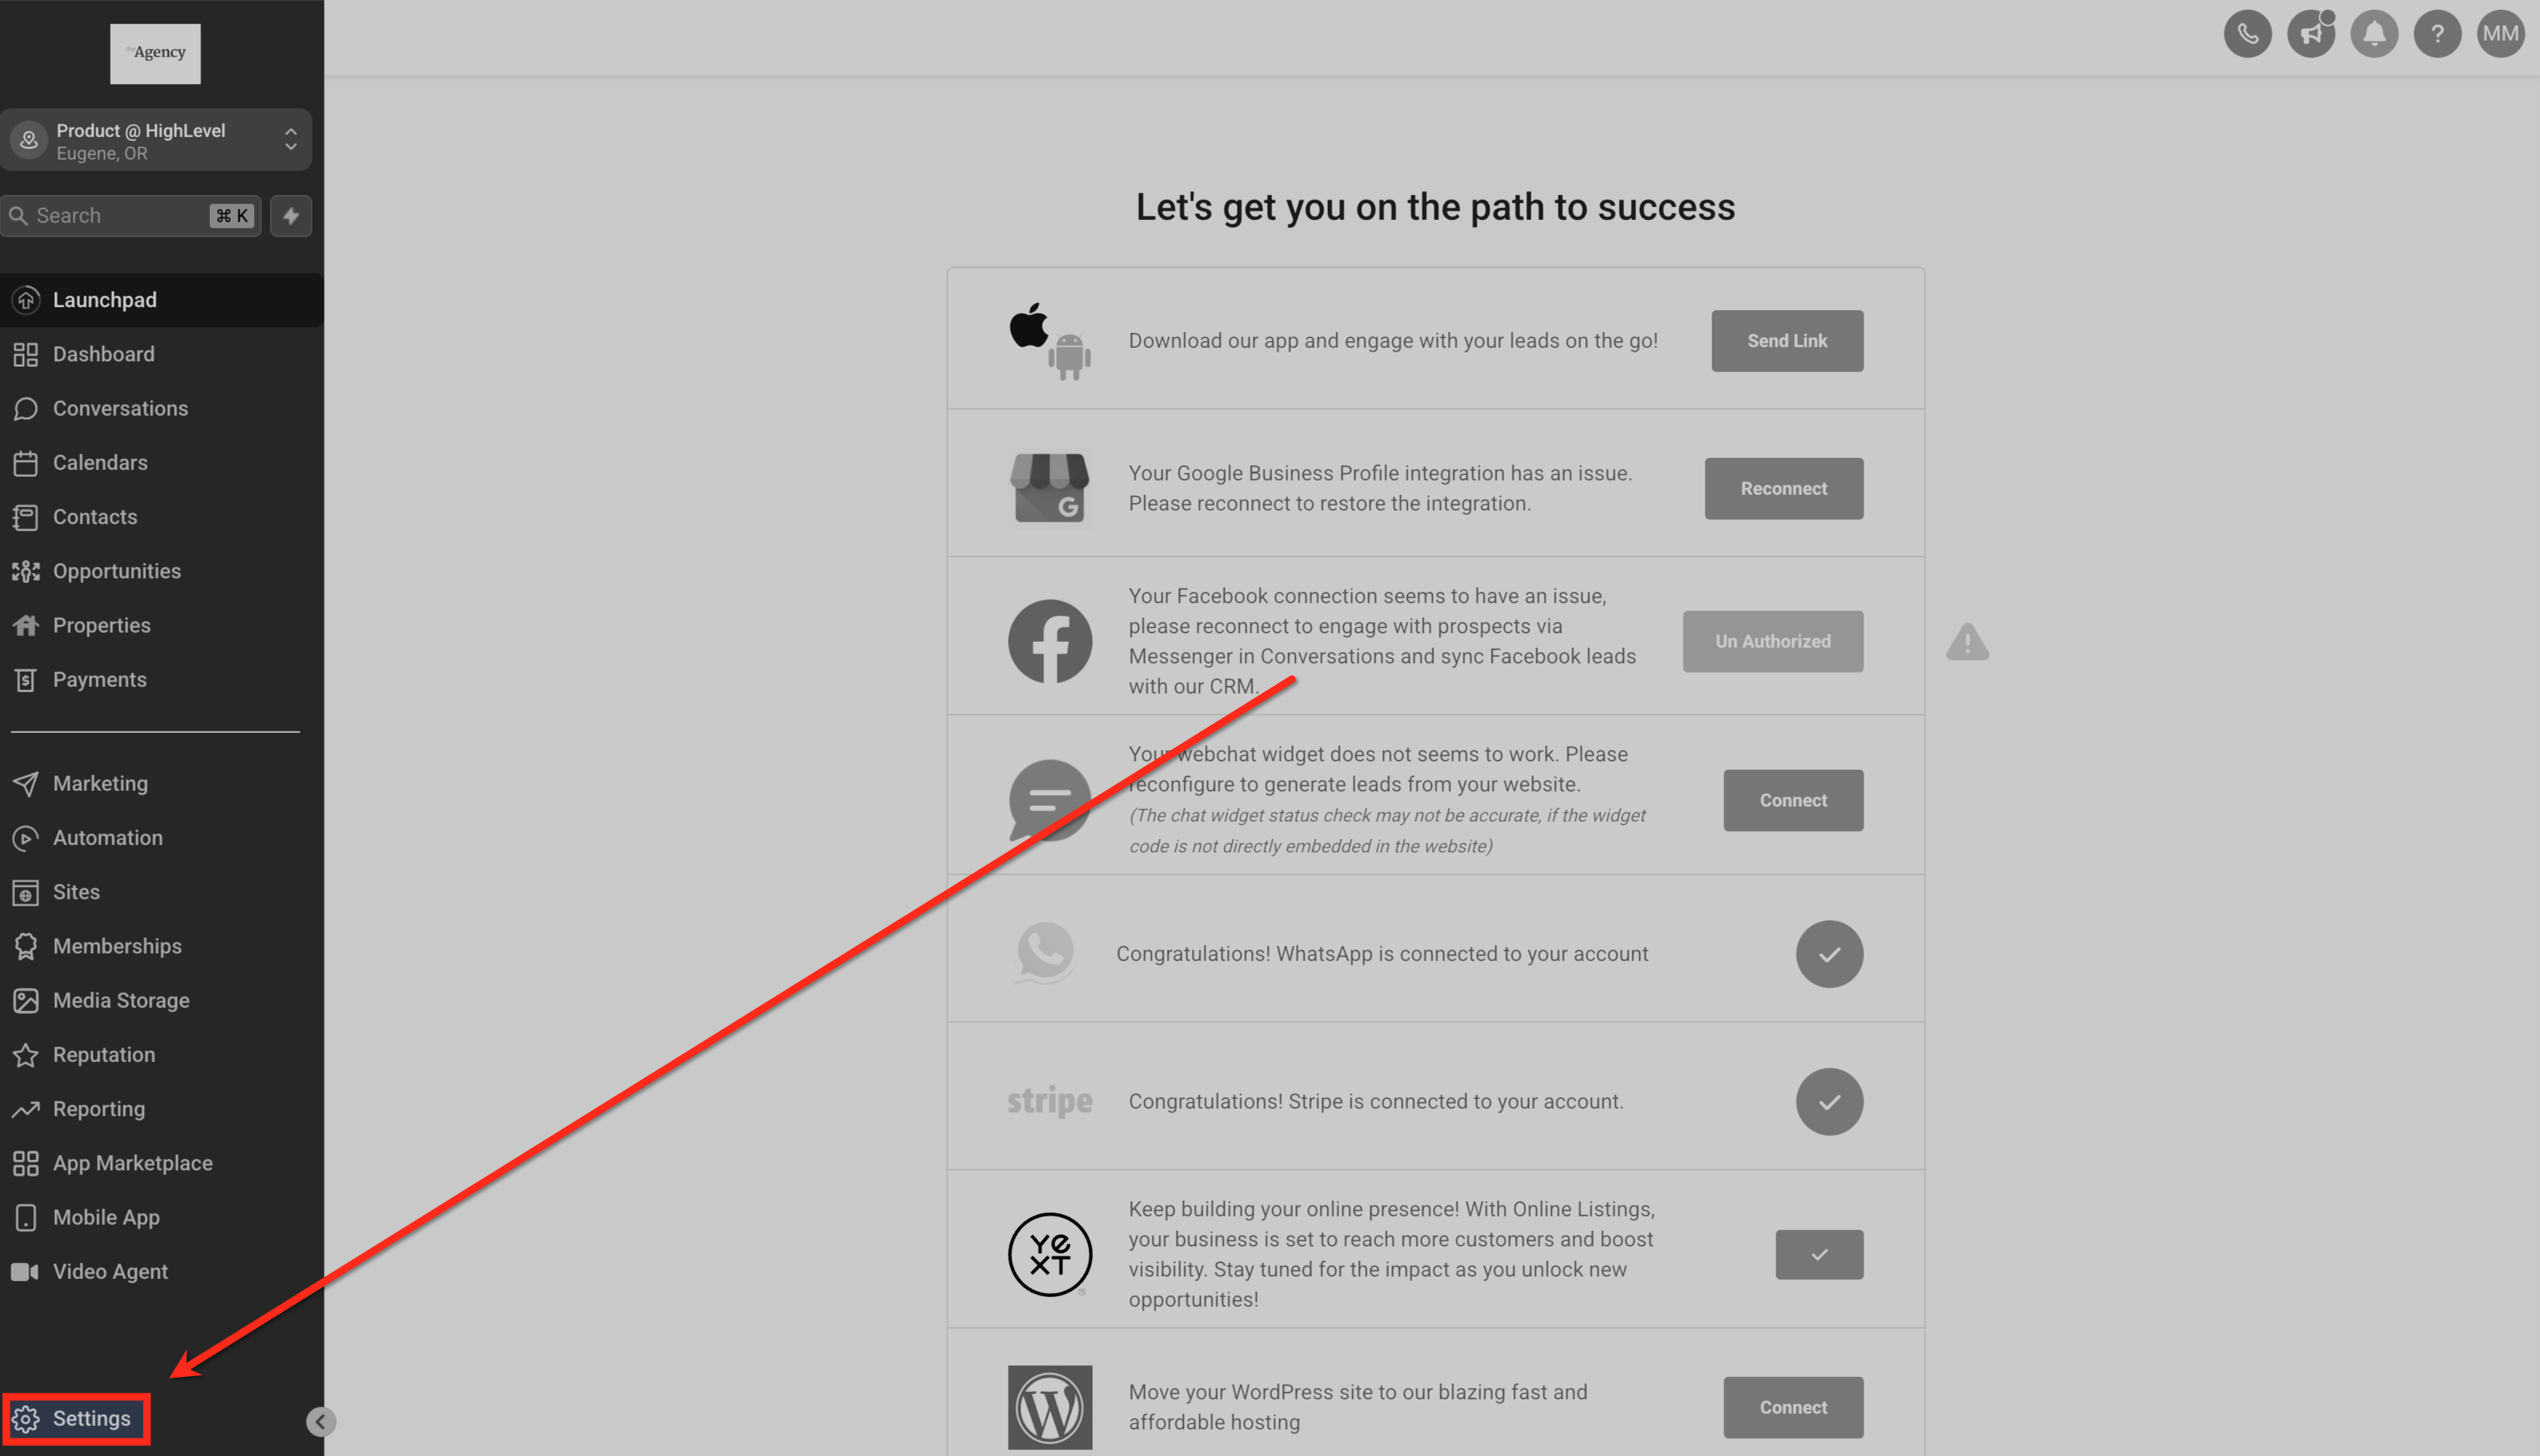Image resolution: width=2540 pixels, height=1456 pixels.
Task: Click Reconnect for Google Business Profile
Action: click(x=1784, y=489)
